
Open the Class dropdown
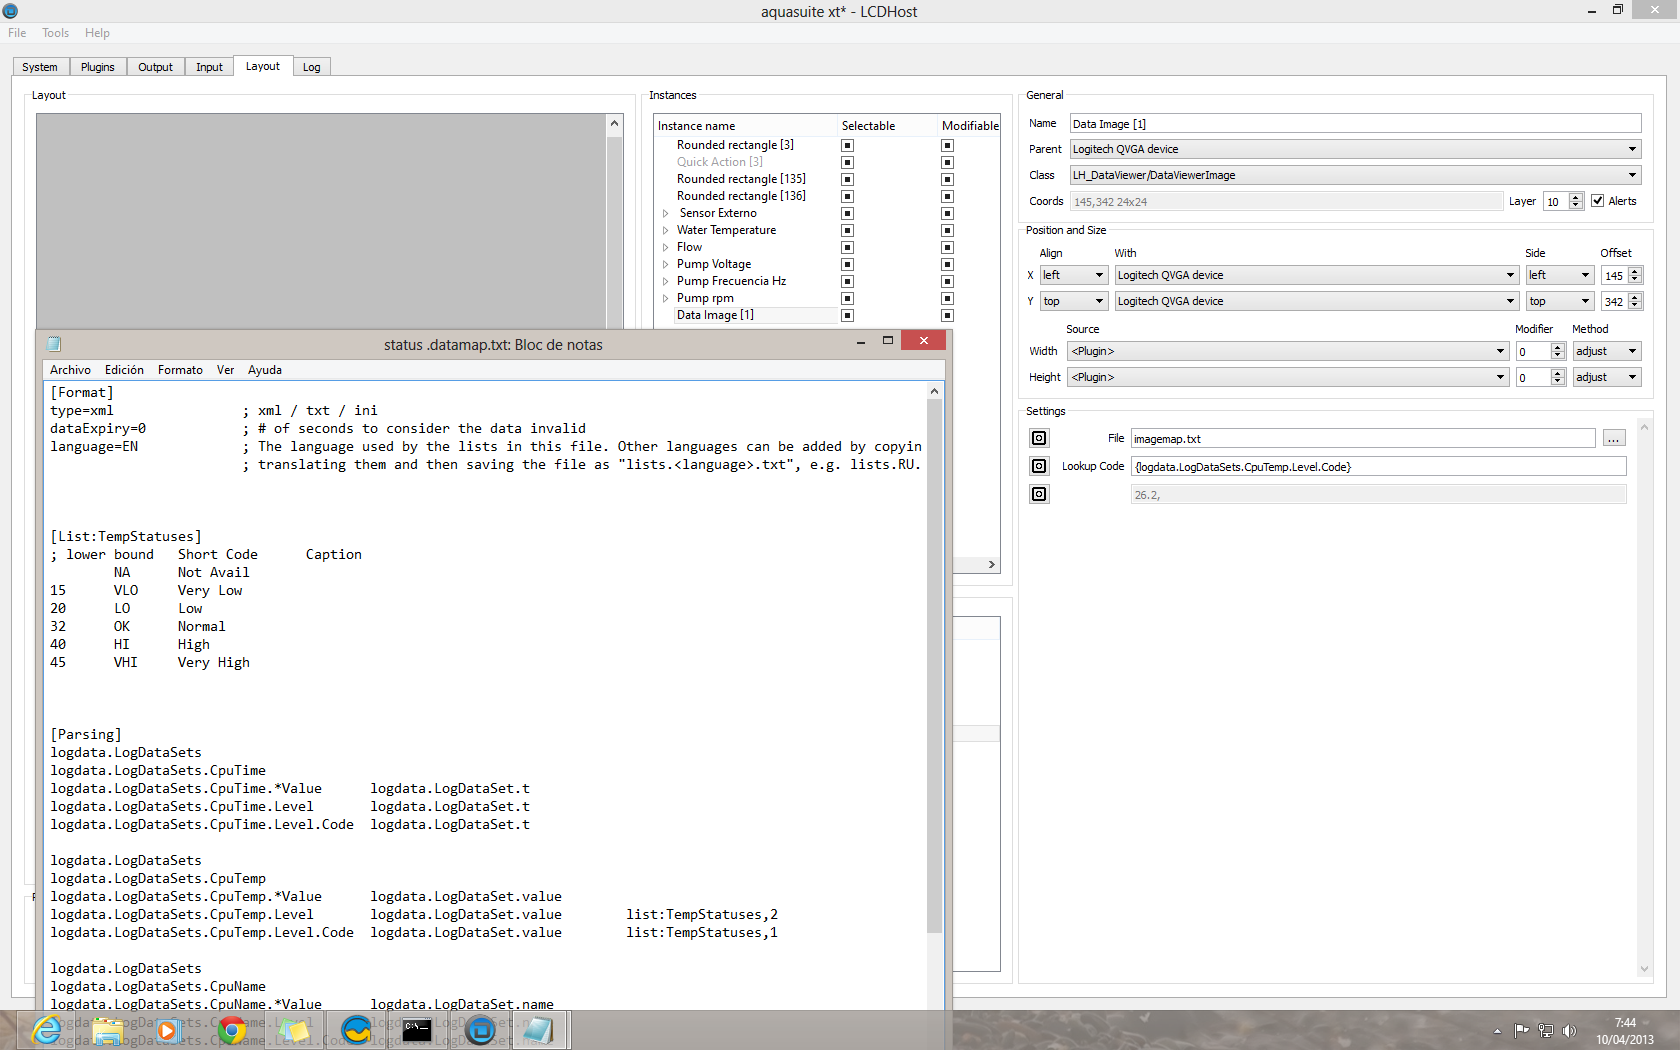pyautogui.click(x=1632, y=175)
